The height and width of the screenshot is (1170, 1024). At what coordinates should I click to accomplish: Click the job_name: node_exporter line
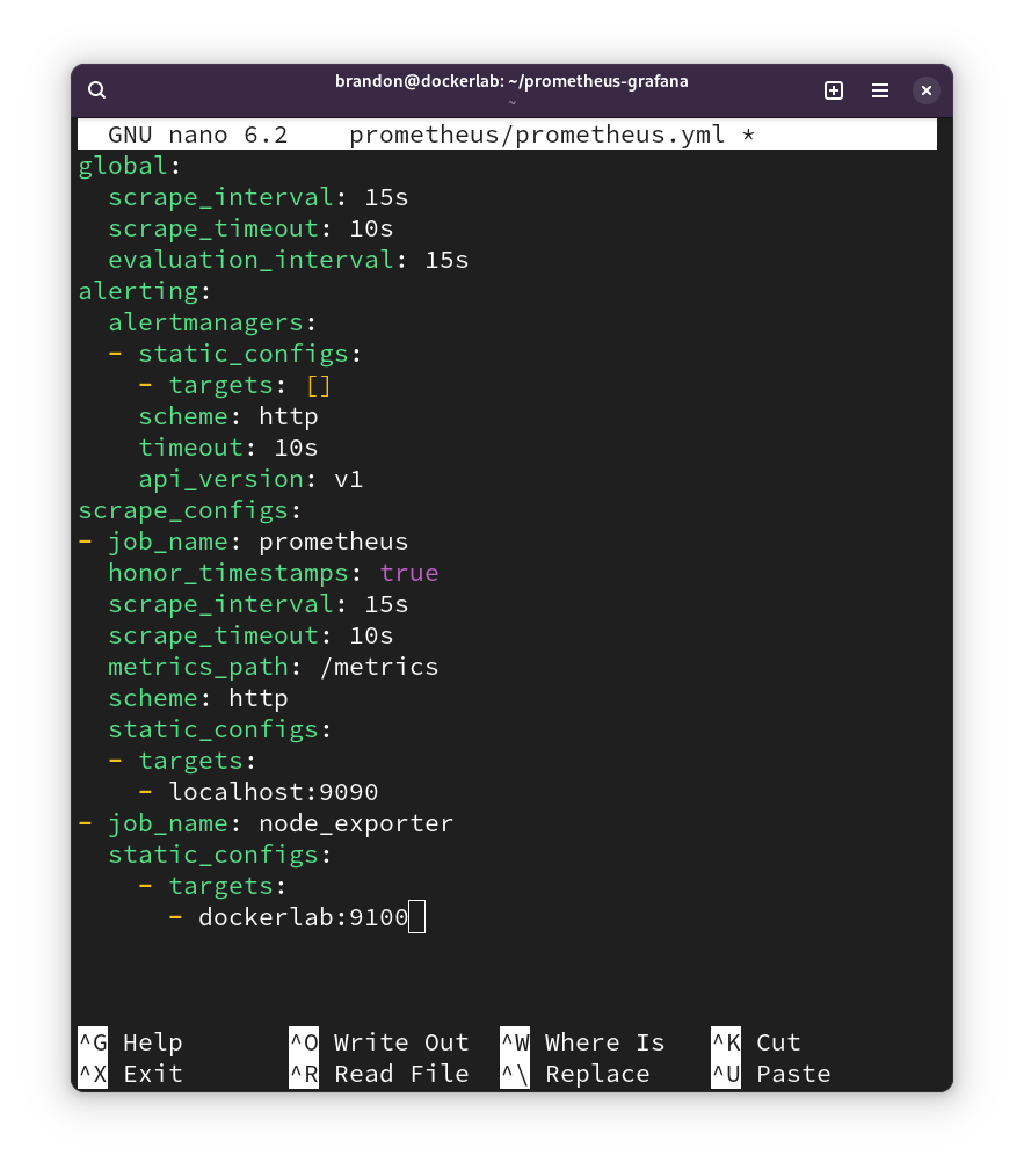tap(266, 822)
